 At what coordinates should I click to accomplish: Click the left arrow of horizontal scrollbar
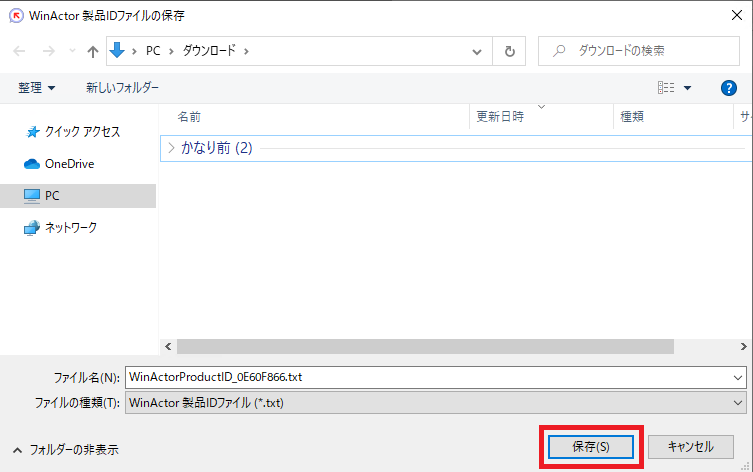(x=168, y=346)
